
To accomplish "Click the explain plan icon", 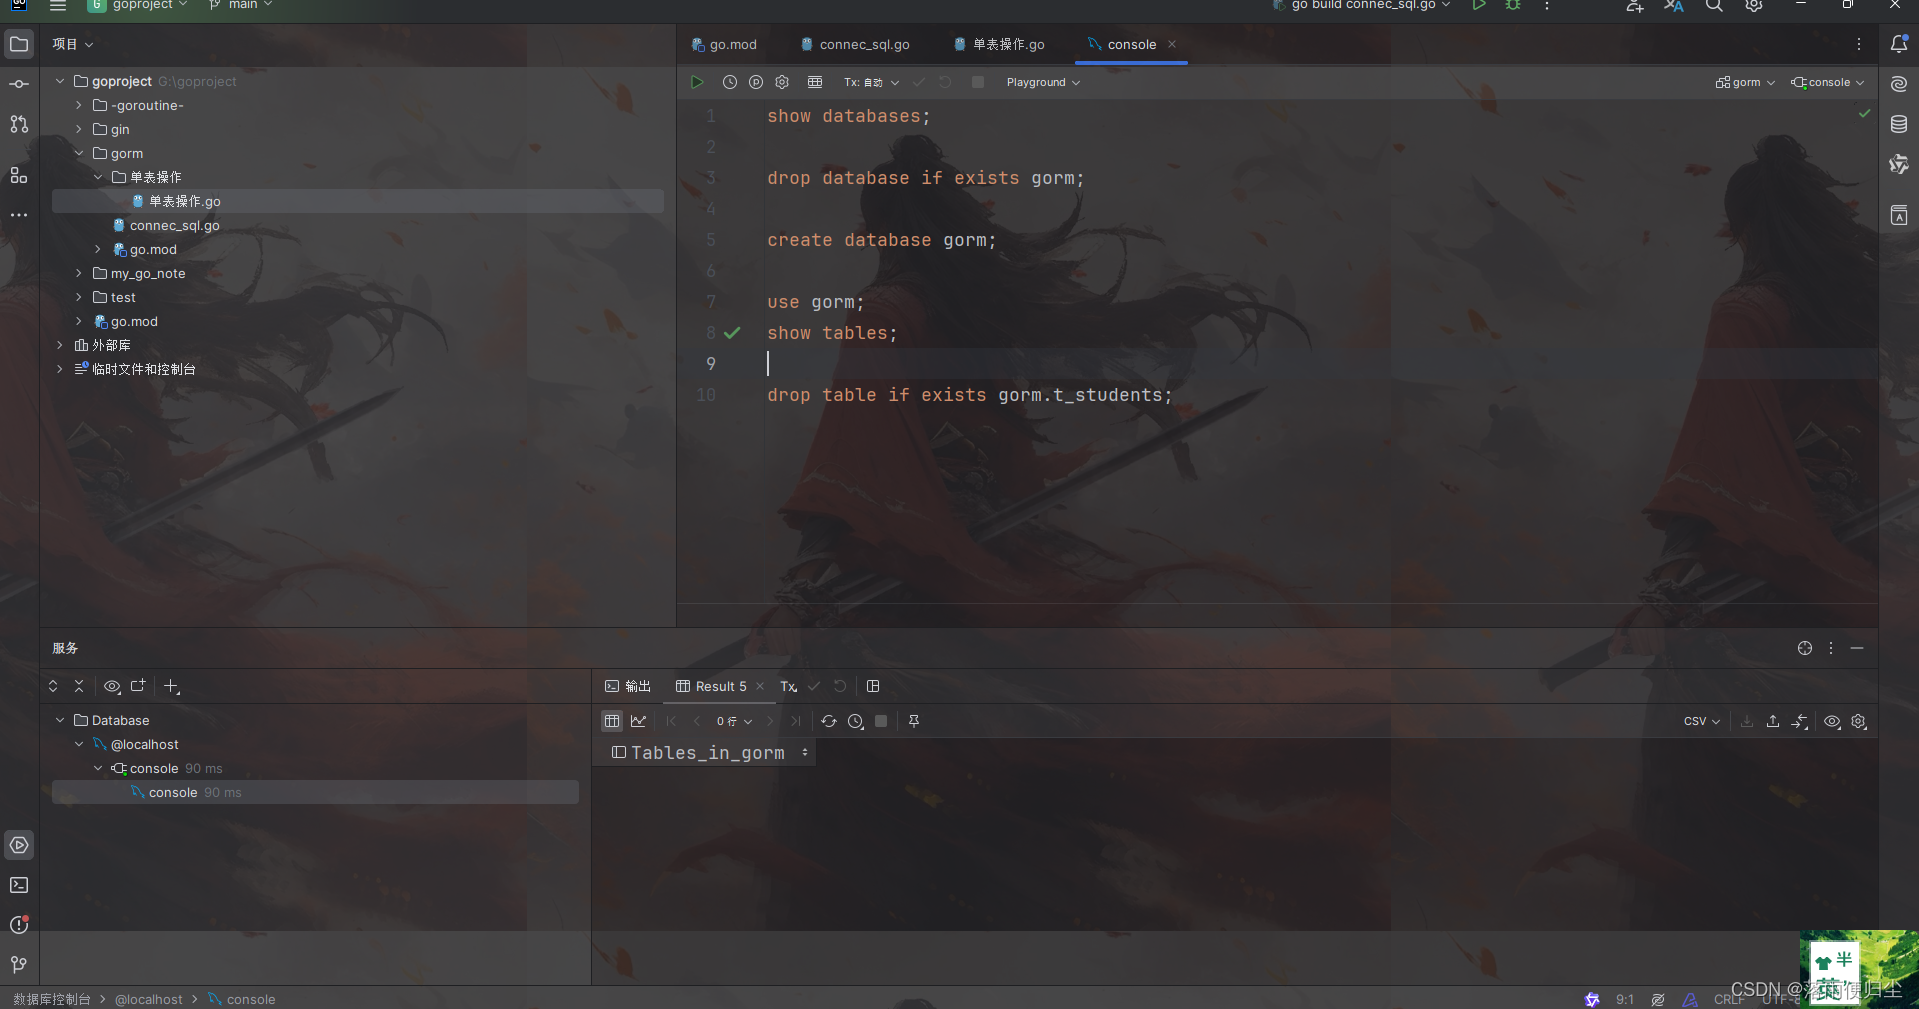I will 756,82.
